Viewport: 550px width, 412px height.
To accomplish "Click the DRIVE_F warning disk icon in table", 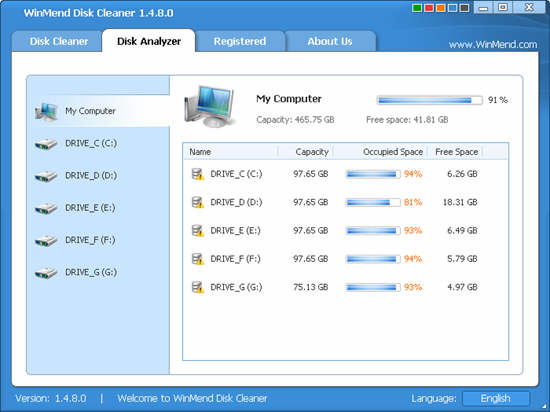I will [197, 259].
